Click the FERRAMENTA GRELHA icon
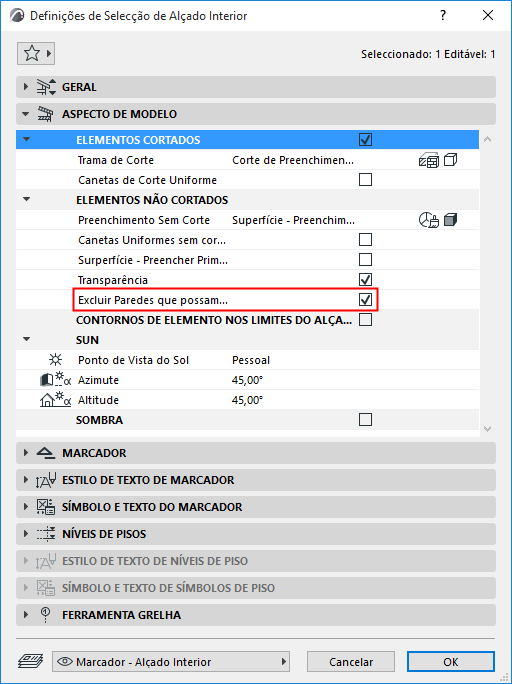Viewport: 512px width, 684px height. pyautogui.click(x=45, y=615)
